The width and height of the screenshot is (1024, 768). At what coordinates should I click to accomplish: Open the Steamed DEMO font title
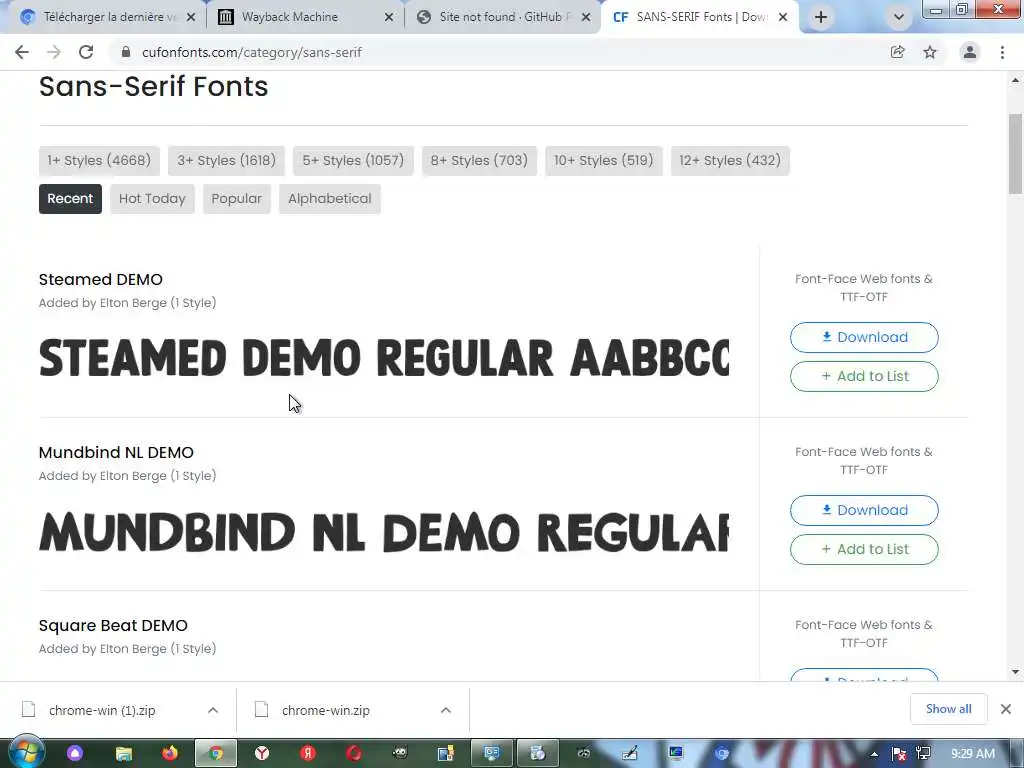tap(101, 280)
